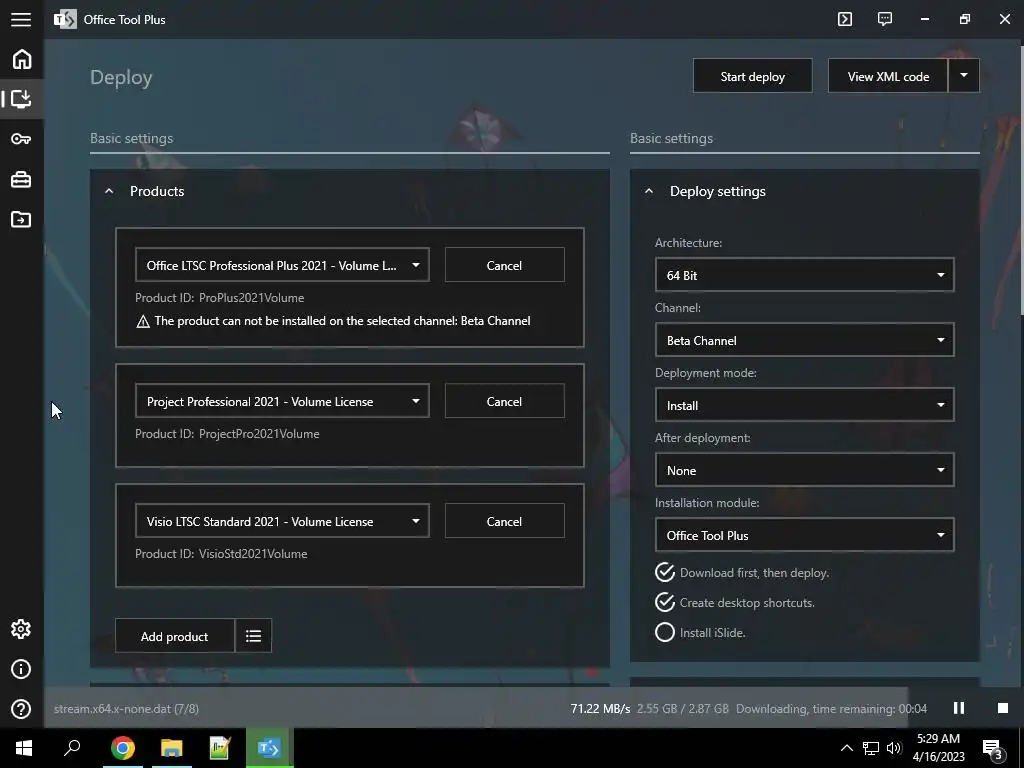Open Office LTSC Professional Plus product dropdown
The height and width of the screenshot is (768, 1024).
coord(282,265)
